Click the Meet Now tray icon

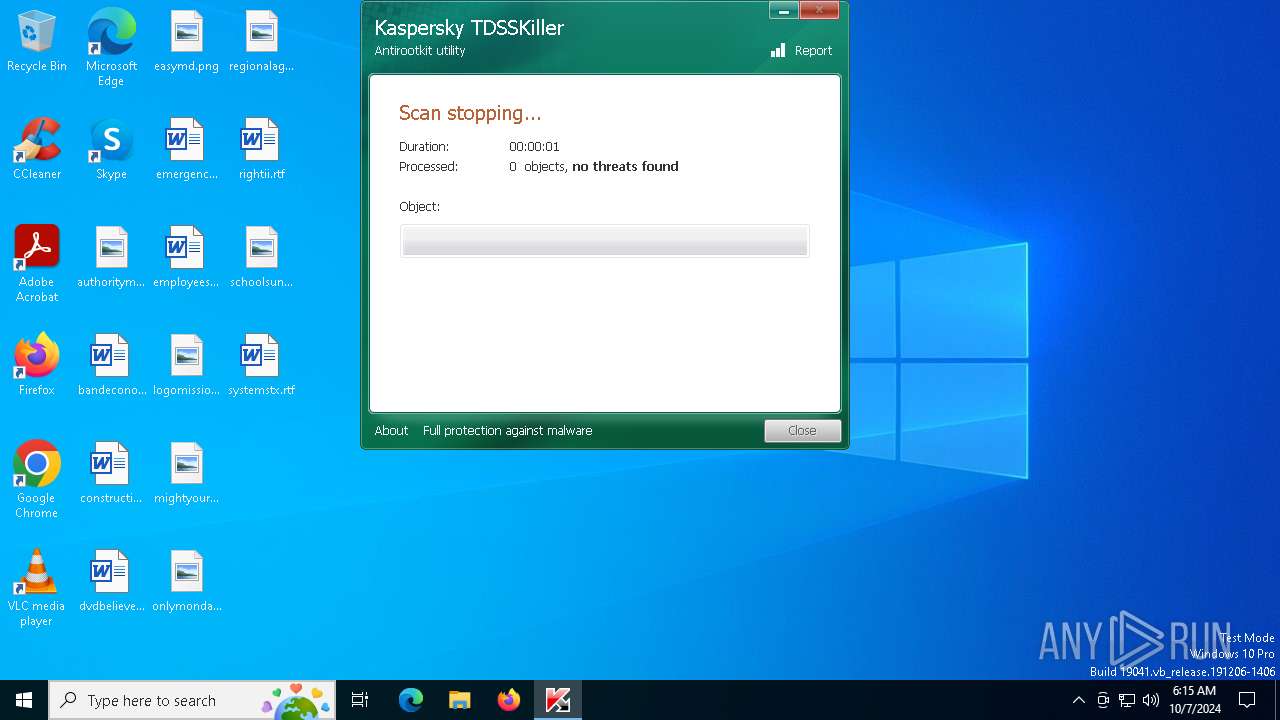click(1103, 700)
